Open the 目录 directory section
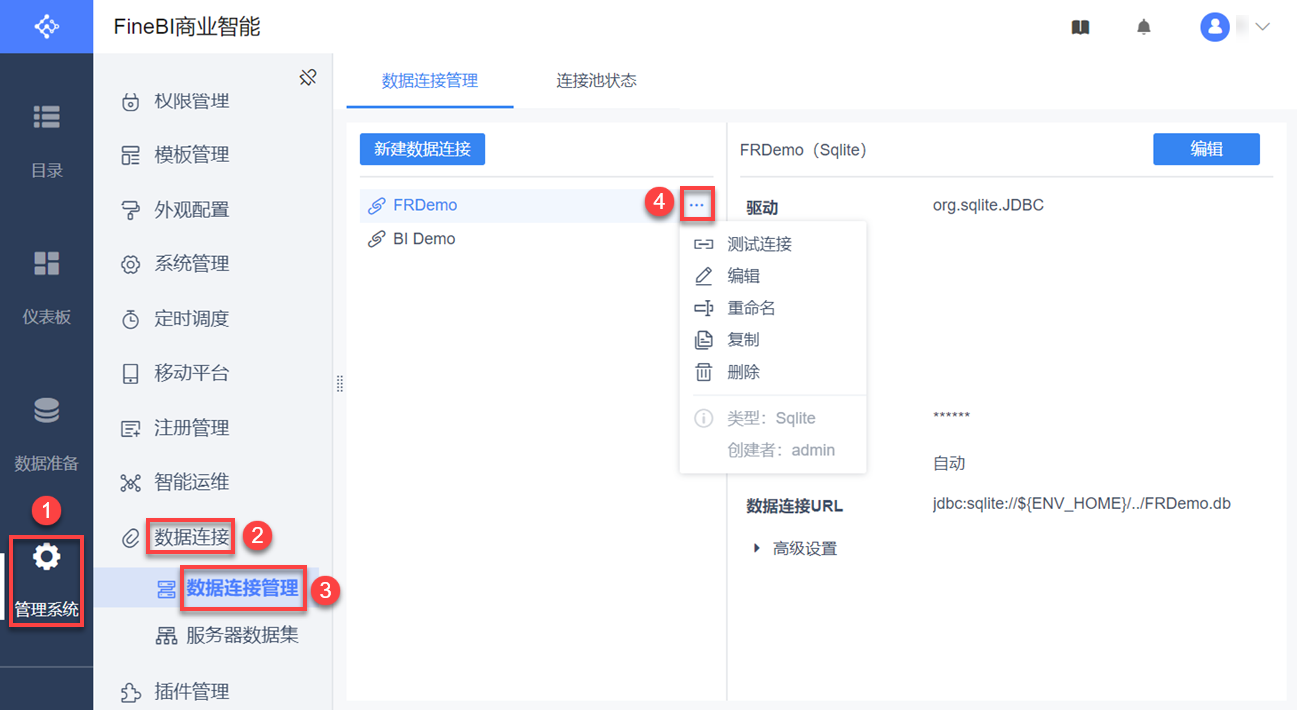This screenshot has height=710, width=1297. pos(46,140)
